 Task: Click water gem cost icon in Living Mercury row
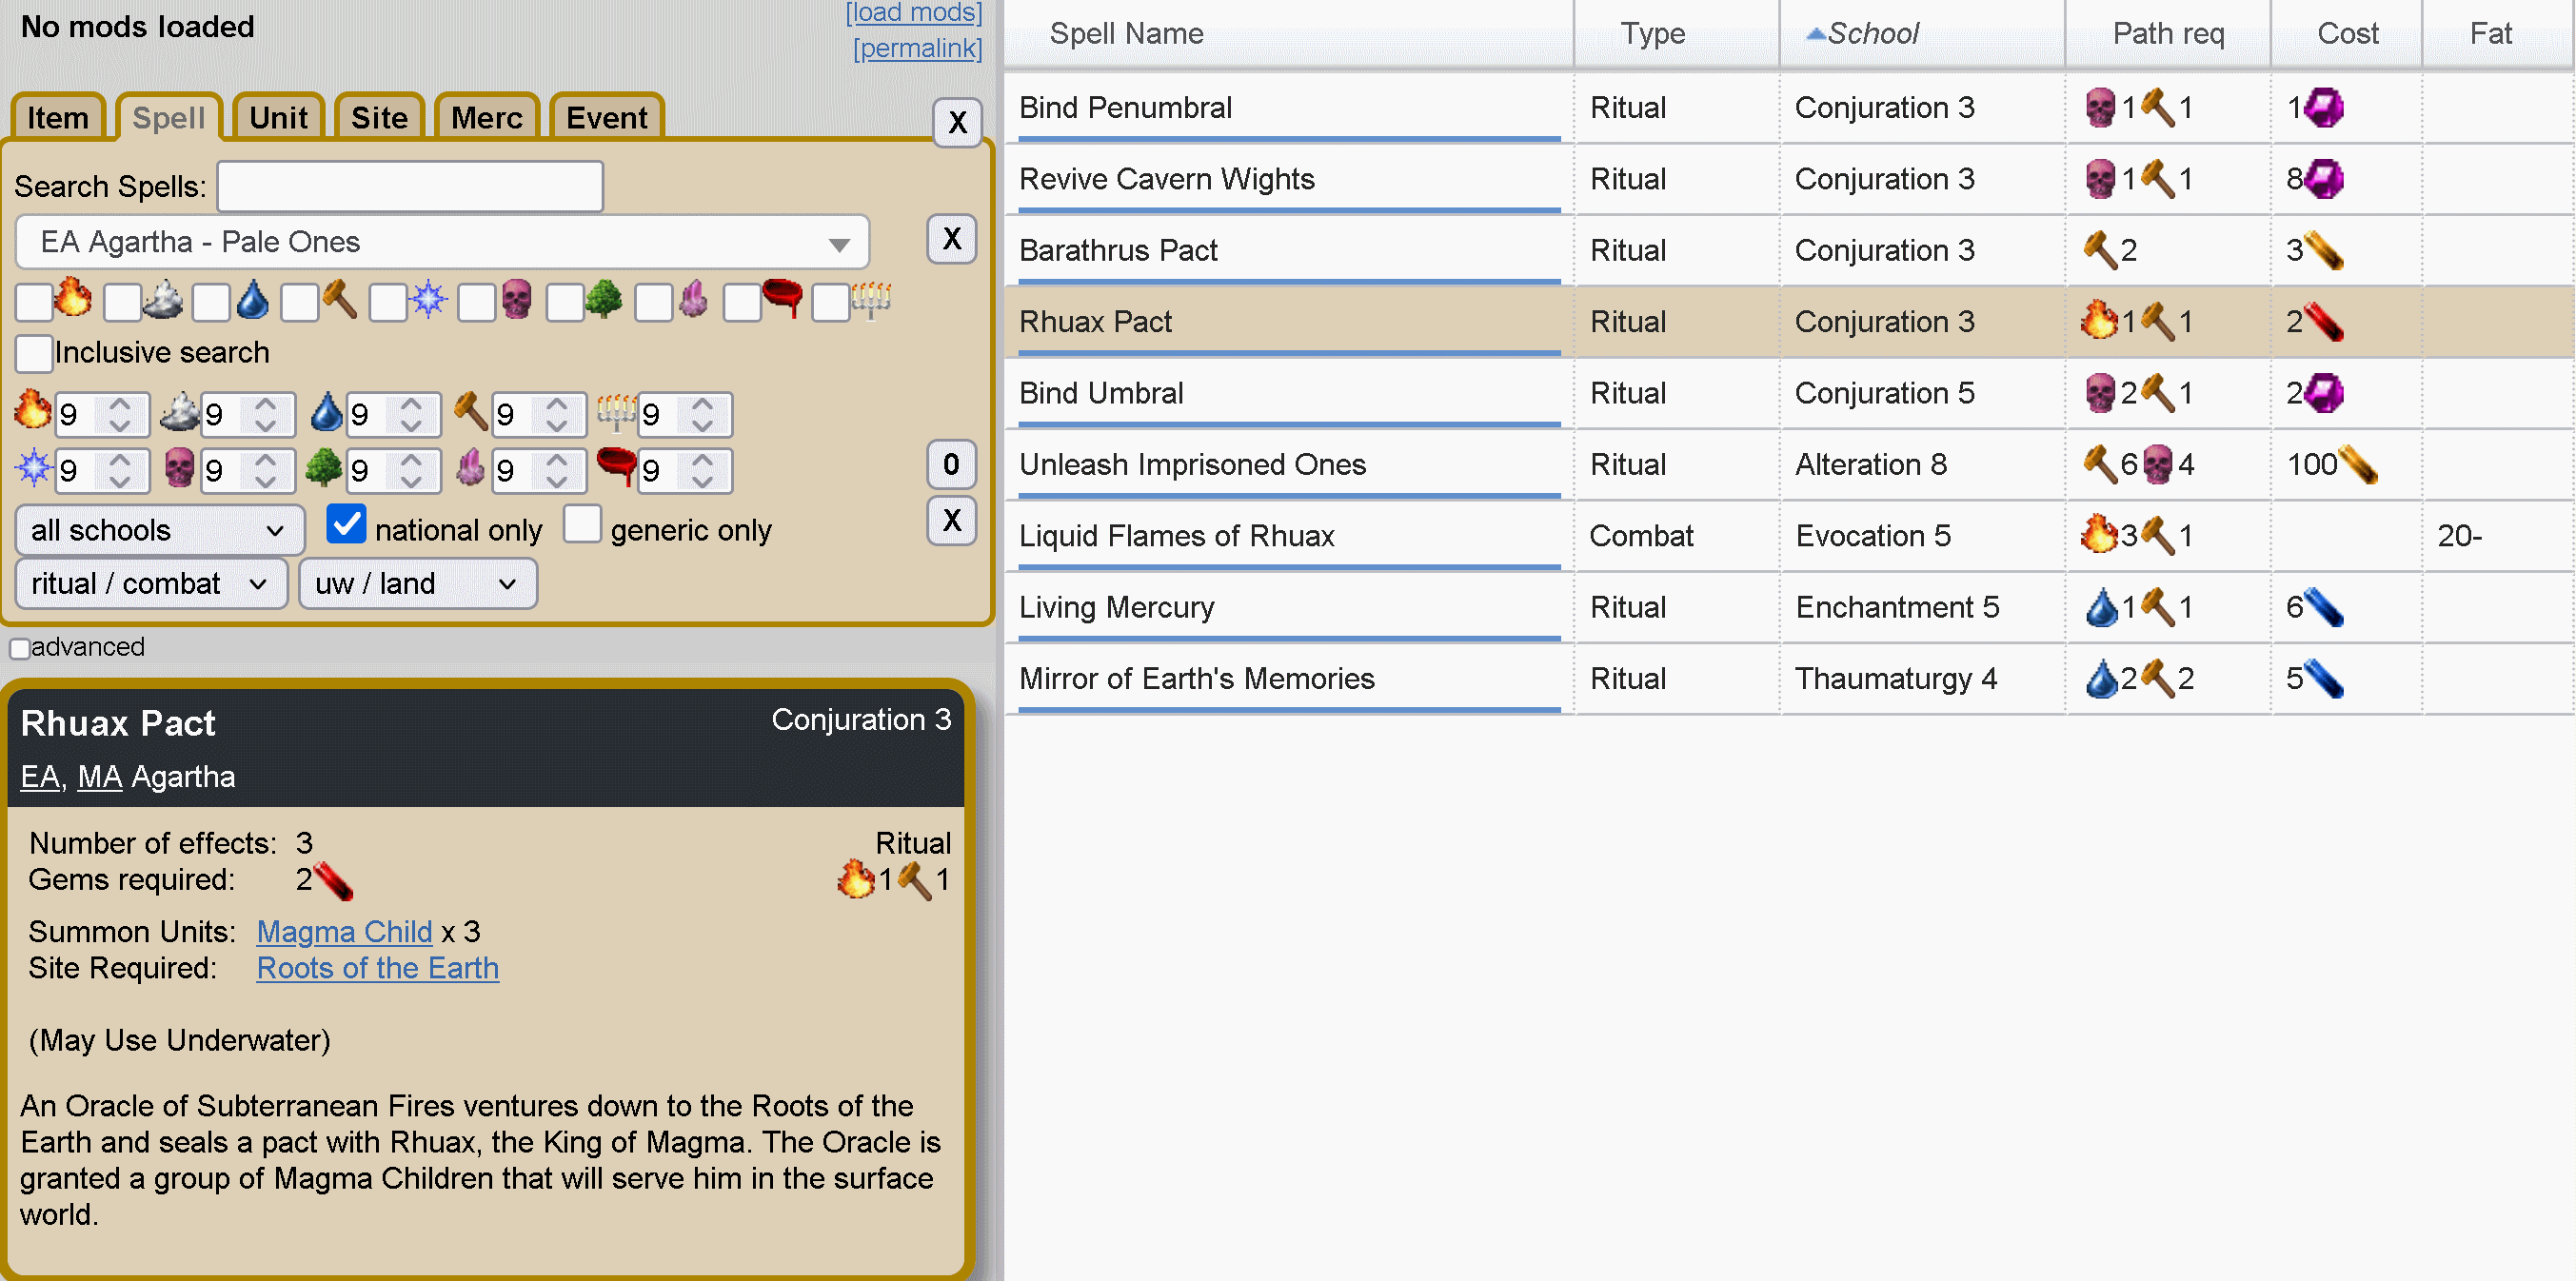pos(2324,607)
